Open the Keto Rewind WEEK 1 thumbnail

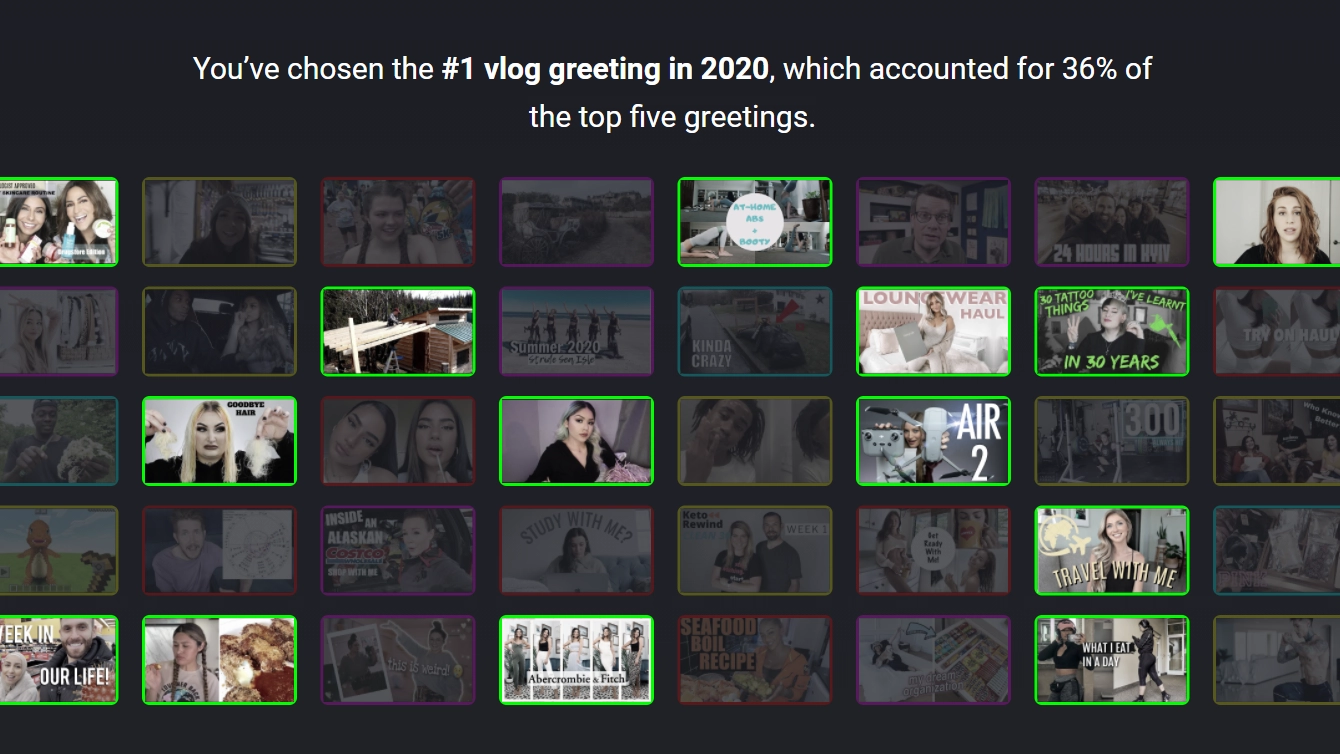[x=755, y=550]
